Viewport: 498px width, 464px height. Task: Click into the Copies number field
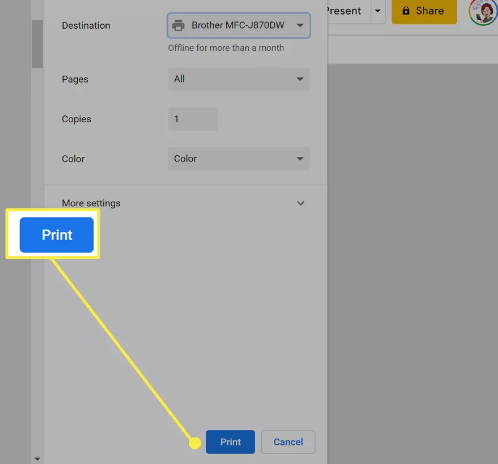193,119
